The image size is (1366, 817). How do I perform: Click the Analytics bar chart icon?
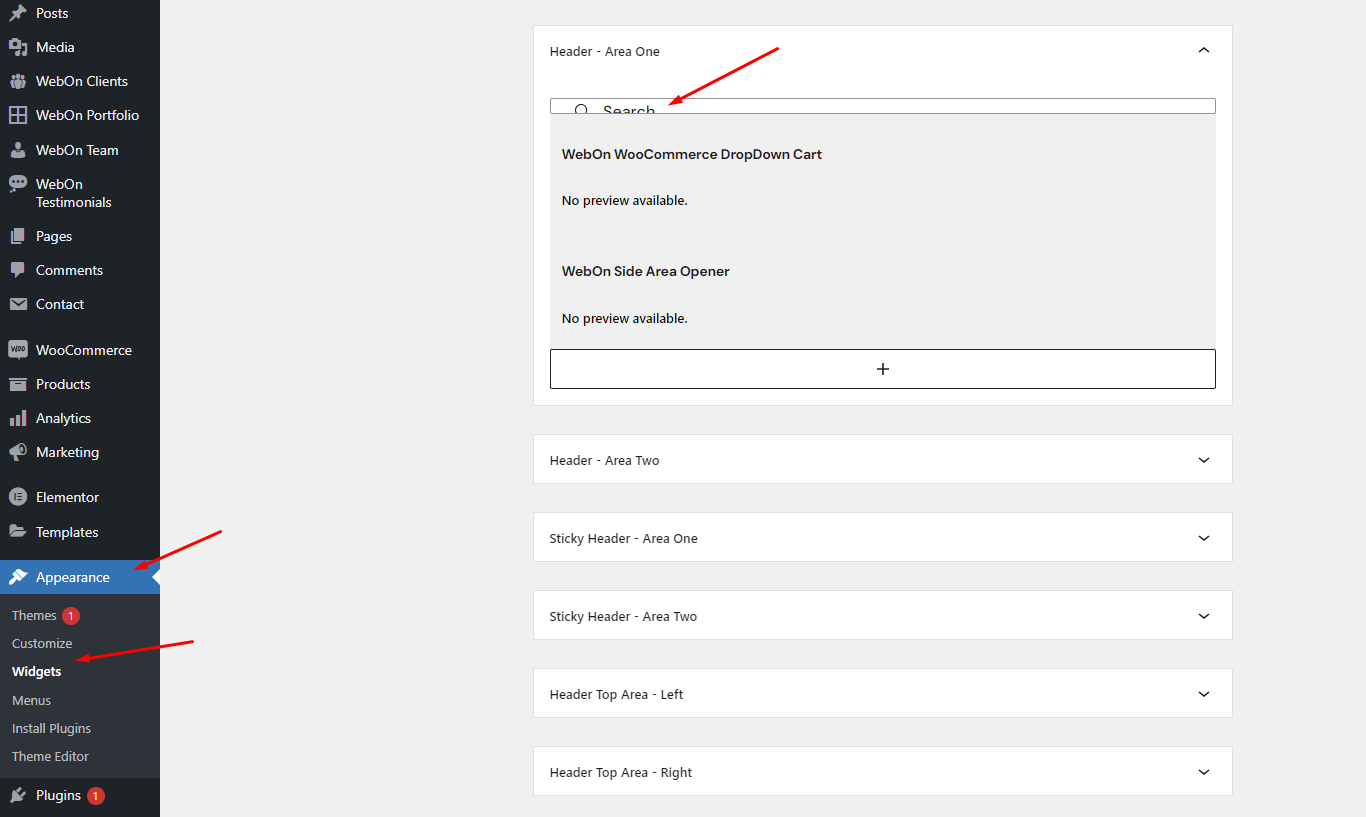[x=18, y=418]
